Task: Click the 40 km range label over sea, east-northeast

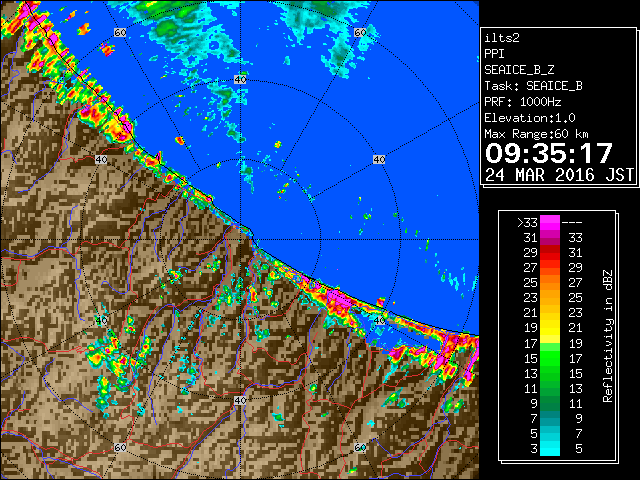Action: point(379,160)
